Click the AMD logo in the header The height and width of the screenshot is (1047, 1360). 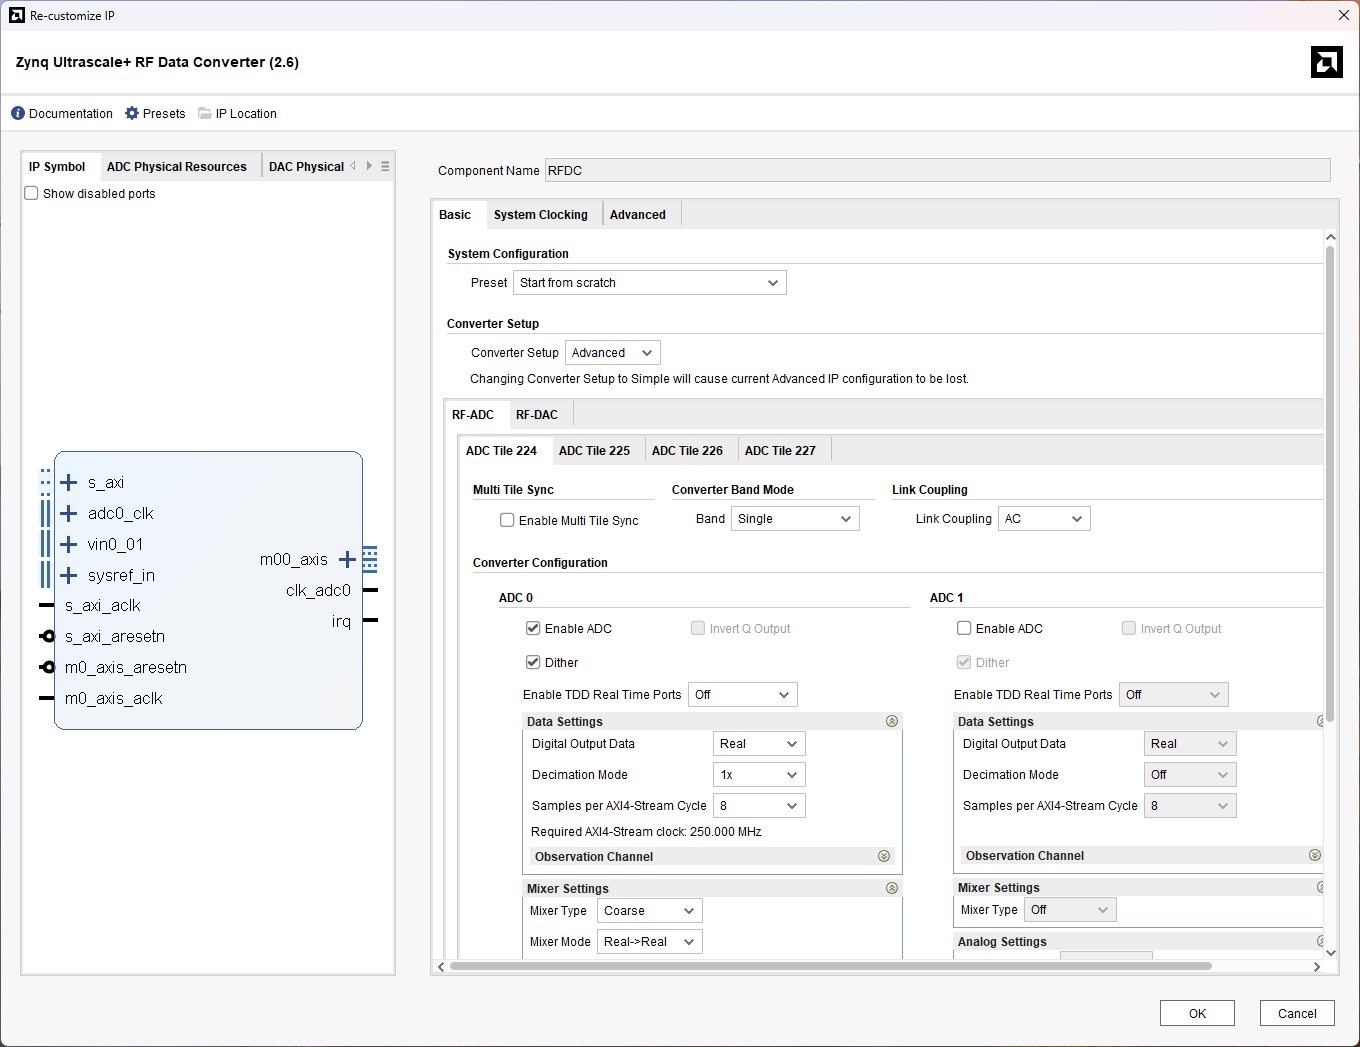click(1327, 62)
